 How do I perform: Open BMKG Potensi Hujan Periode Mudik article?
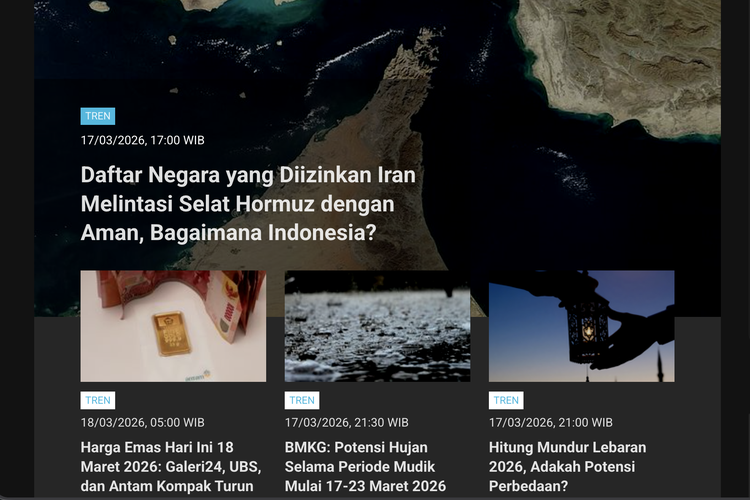[x=365, y=467]
